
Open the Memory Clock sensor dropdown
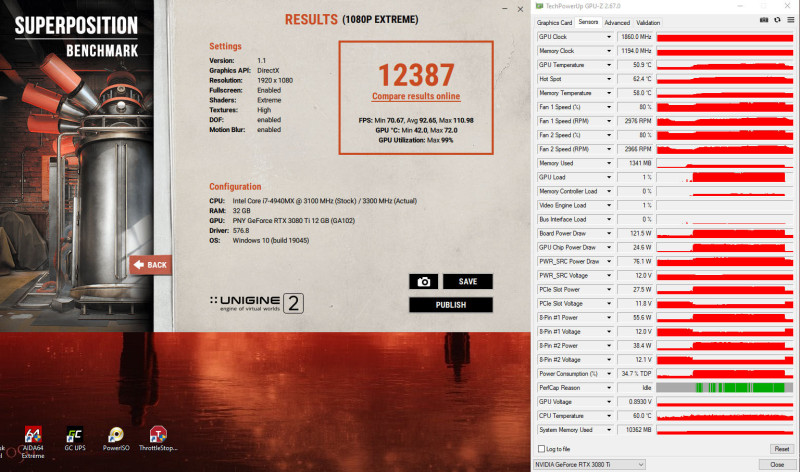click(x=609, y=51)
